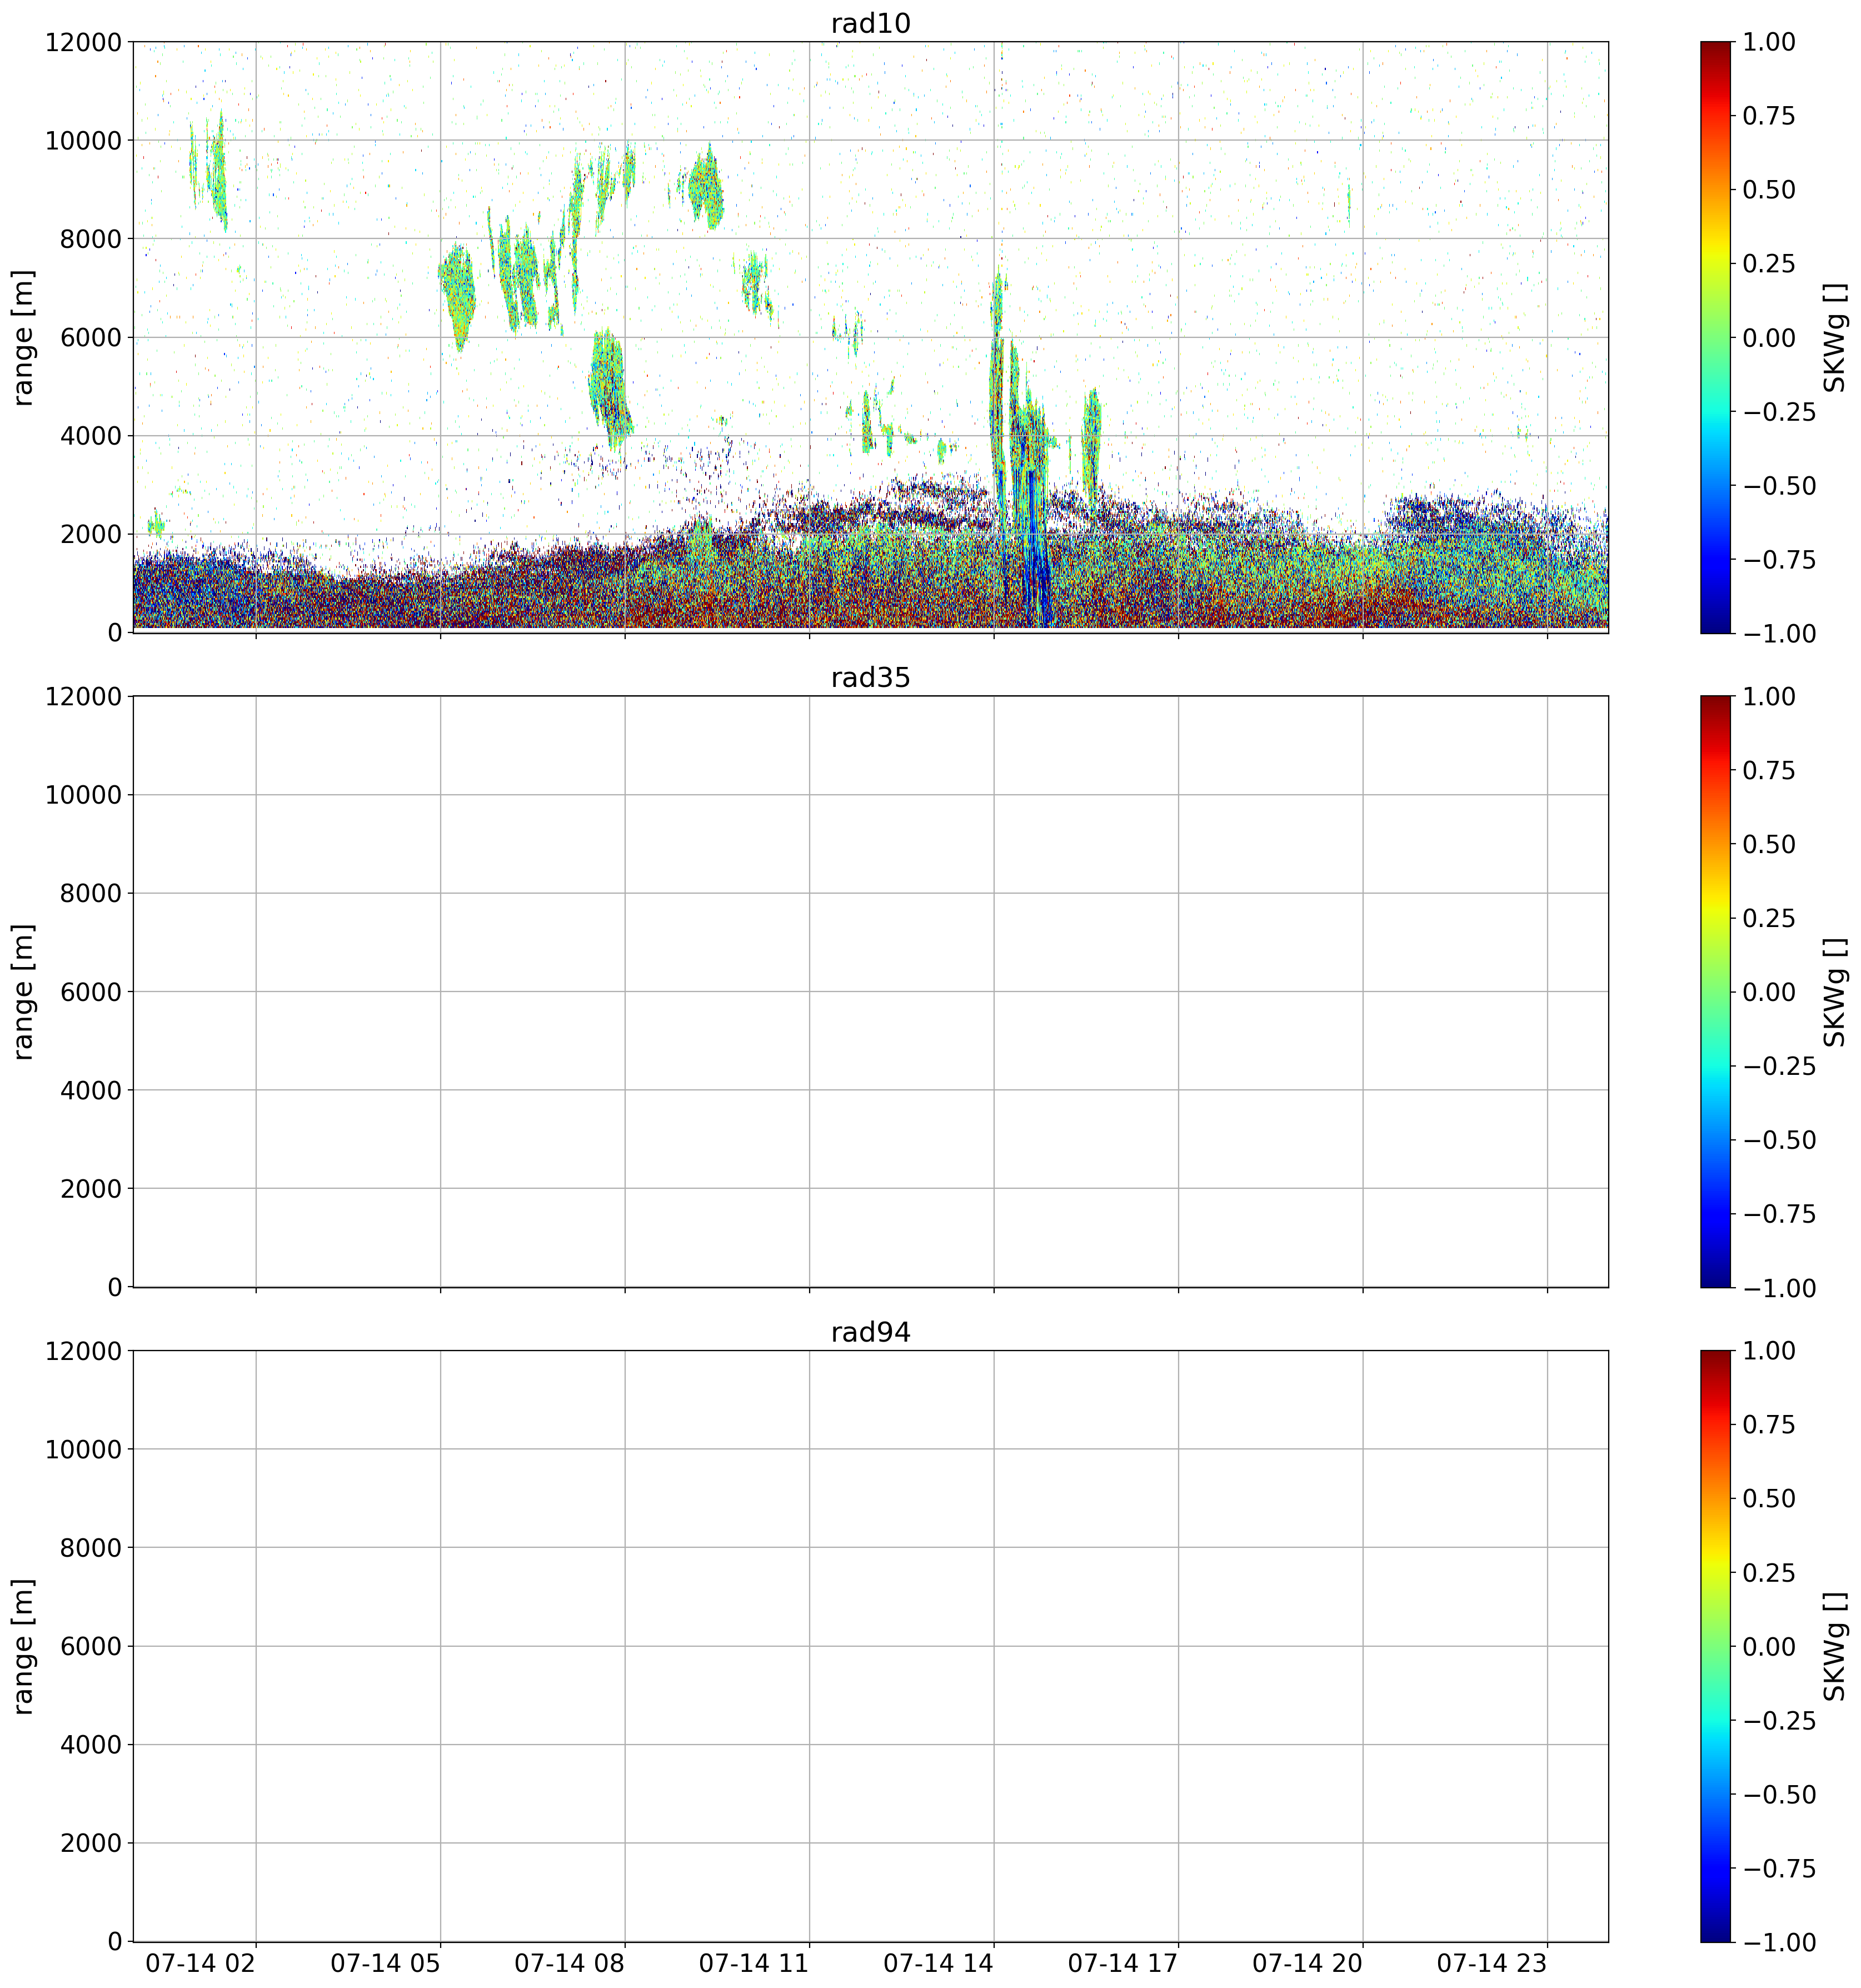Click the 8000 tick on rad10 y-axis
The height and width of the screenshot is (1988, 1861).
tap(91, 239)
